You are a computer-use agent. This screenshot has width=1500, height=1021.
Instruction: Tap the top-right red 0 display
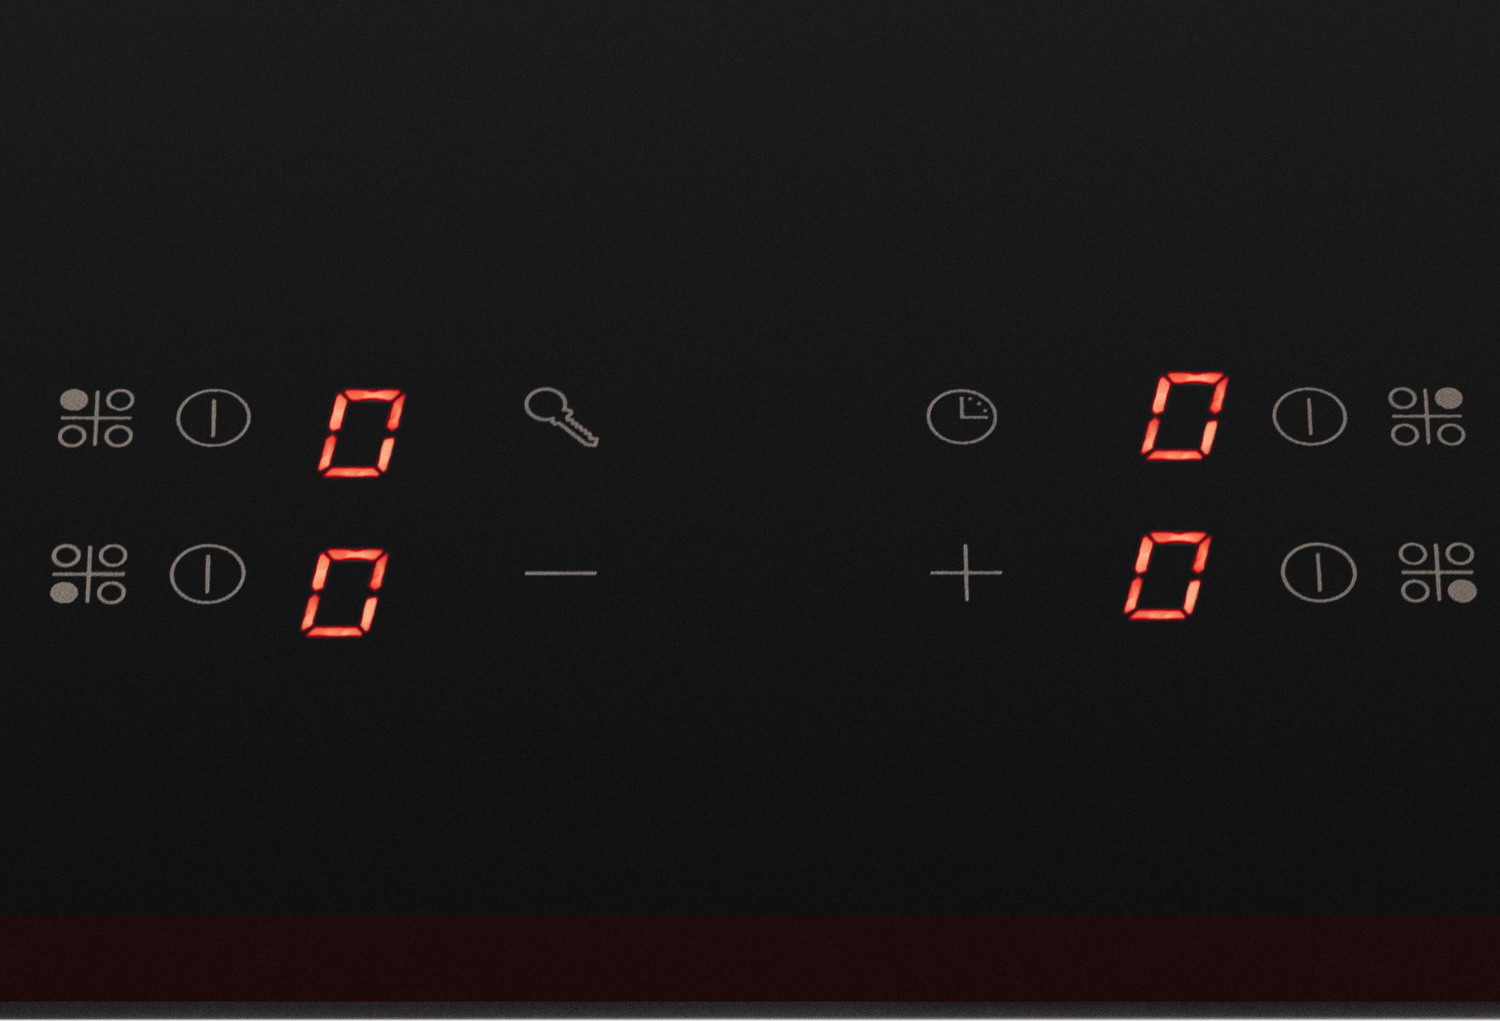point(1185,416)
